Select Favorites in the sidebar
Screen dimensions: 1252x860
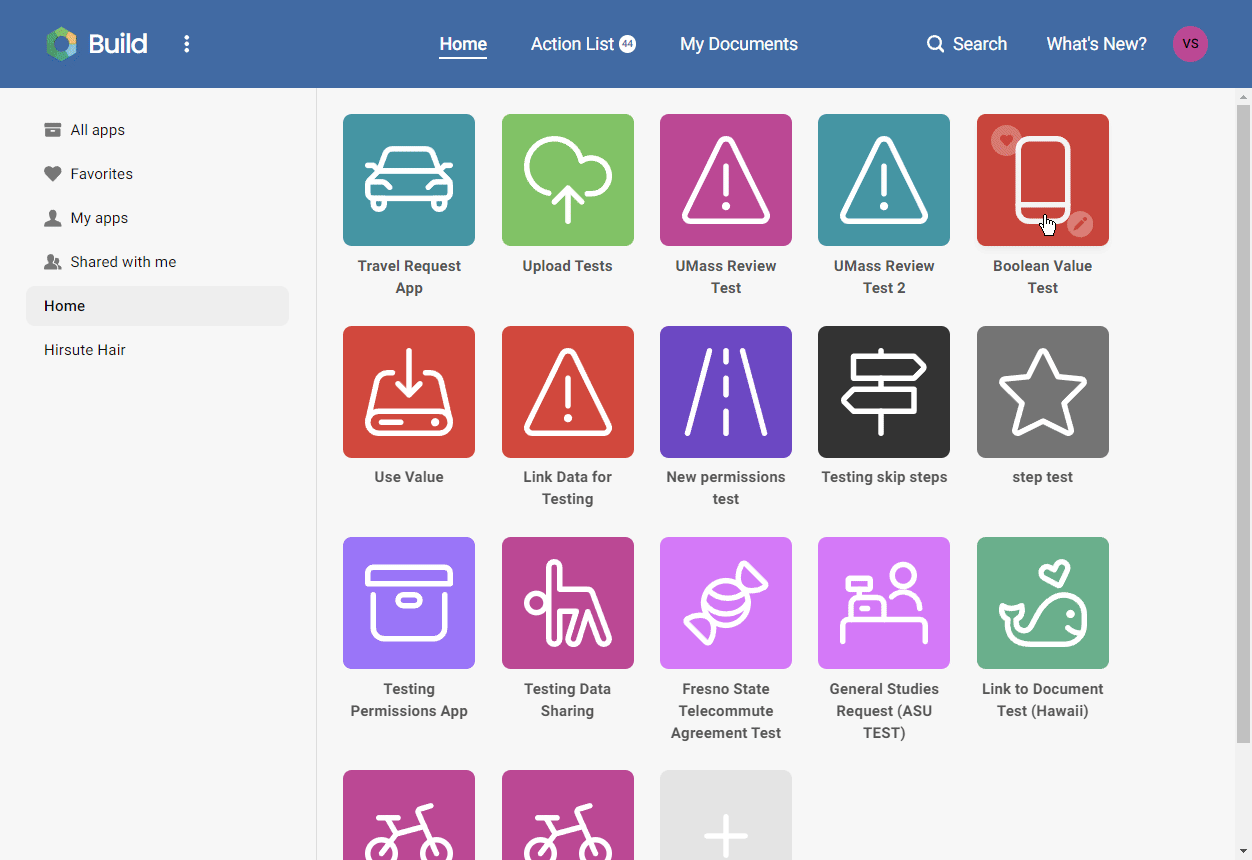click(x=101, y=174)
